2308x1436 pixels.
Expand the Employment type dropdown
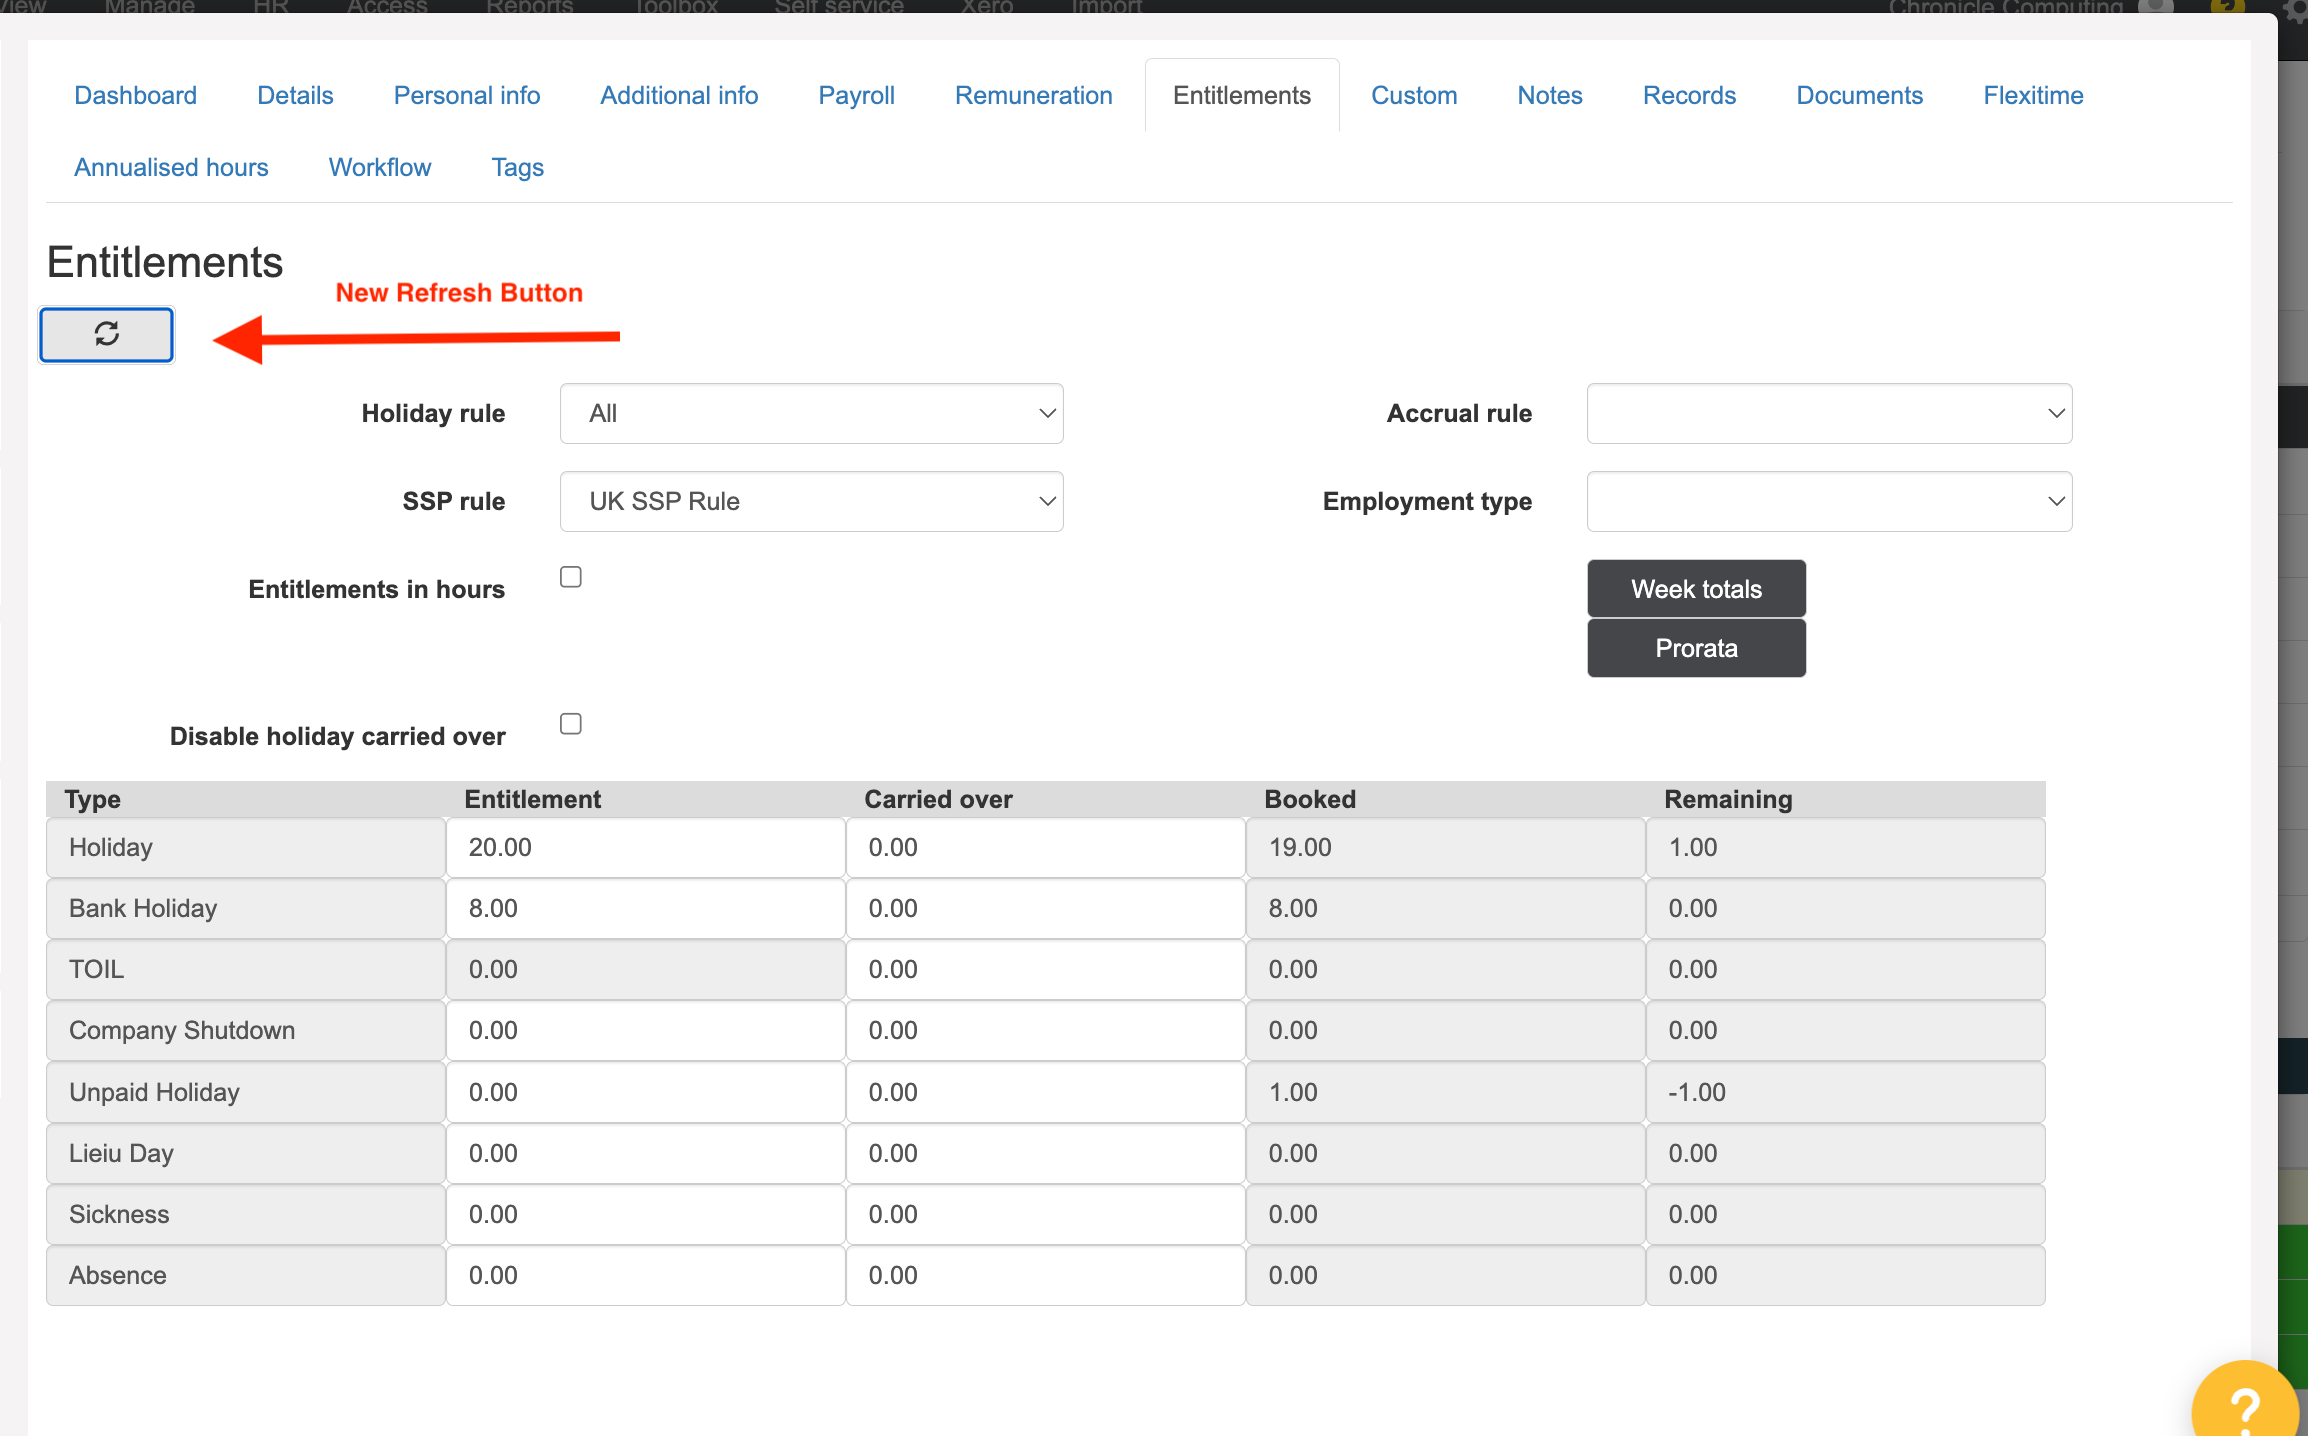pyautogui.click(x=1829, y=502)
